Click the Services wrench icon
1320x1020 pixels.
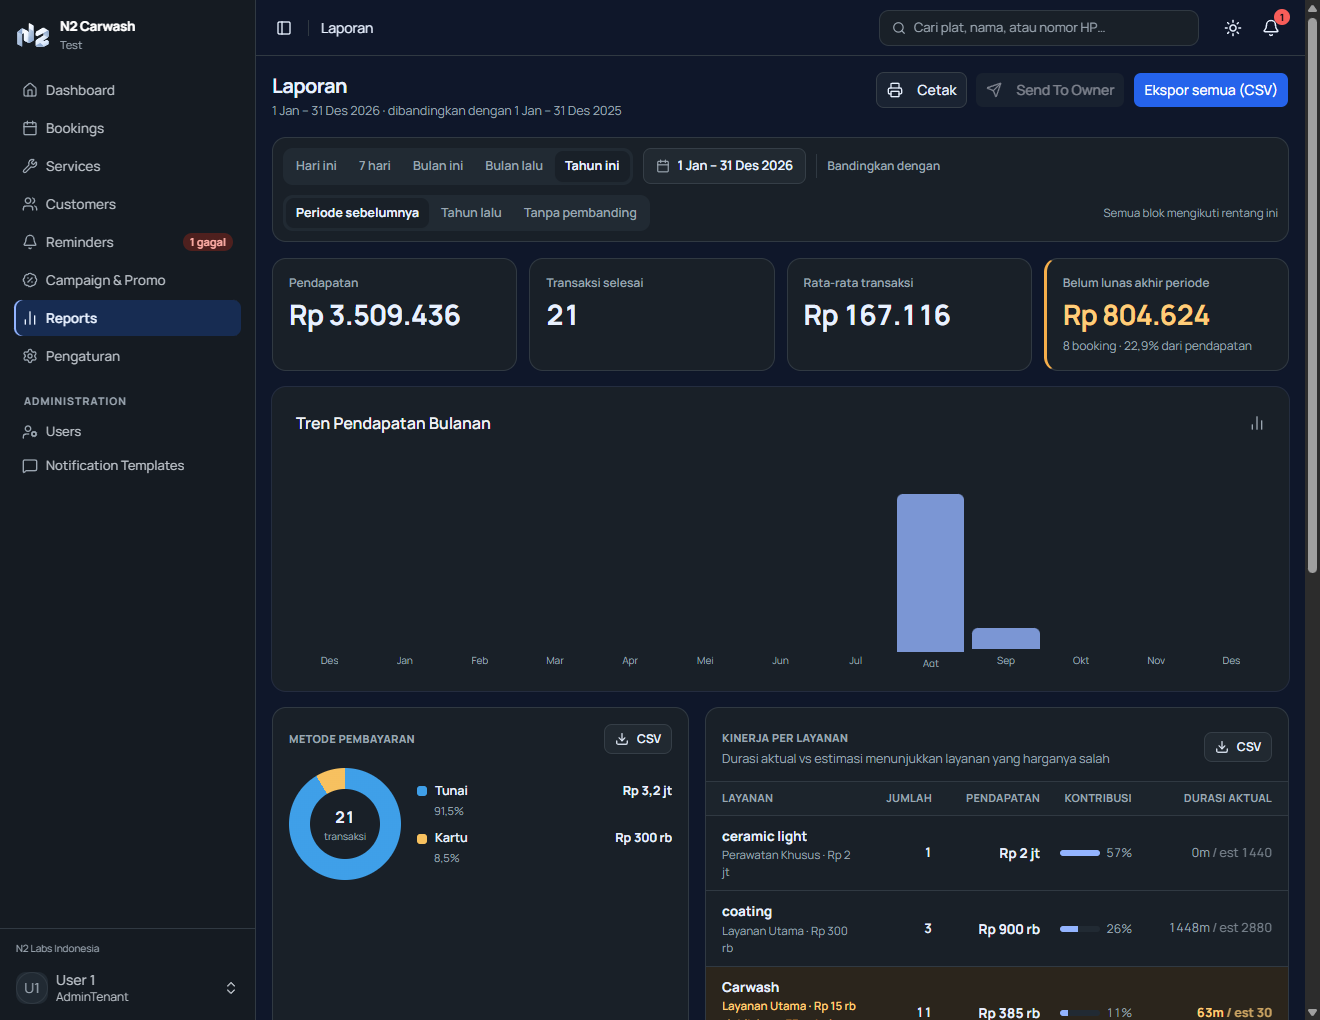pyautogui.click(x=30, y=166)
